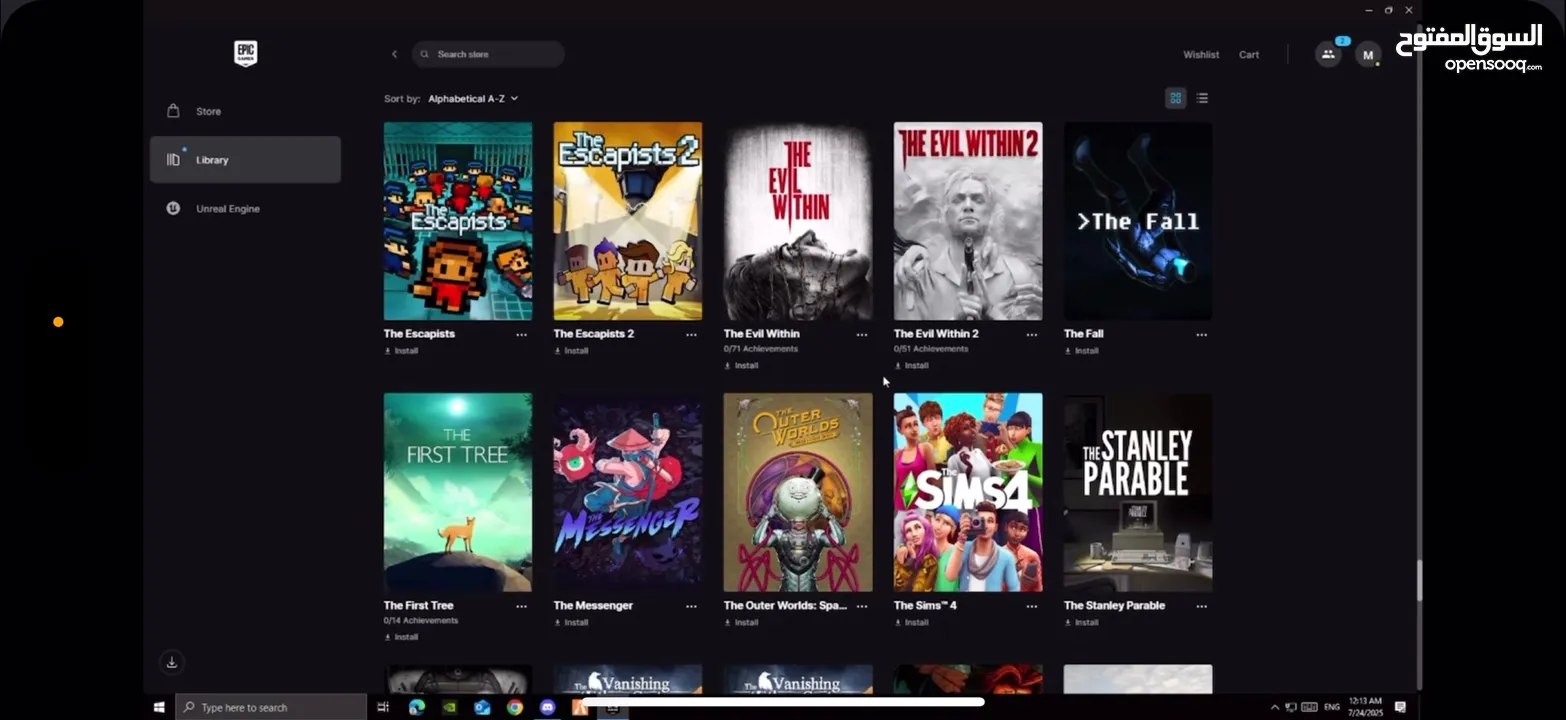Open Outlook from the taskbar
The image size is (1566, 720).
tap(482, 707)
